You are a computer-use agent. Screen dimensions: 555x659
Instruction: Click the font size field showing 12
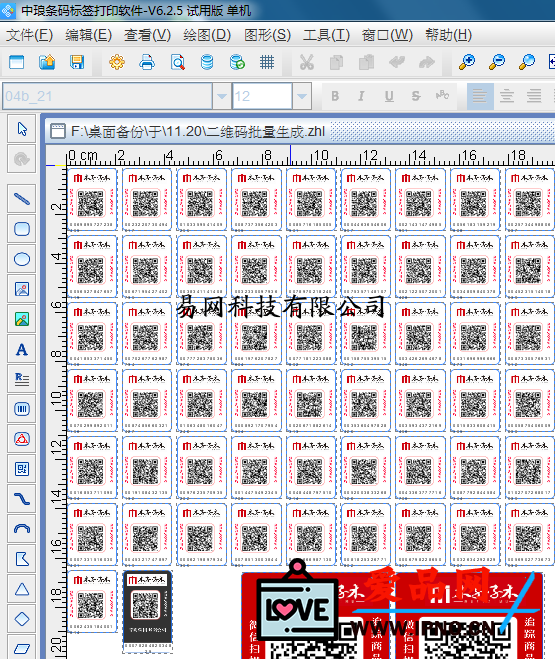tap(263, 96)
